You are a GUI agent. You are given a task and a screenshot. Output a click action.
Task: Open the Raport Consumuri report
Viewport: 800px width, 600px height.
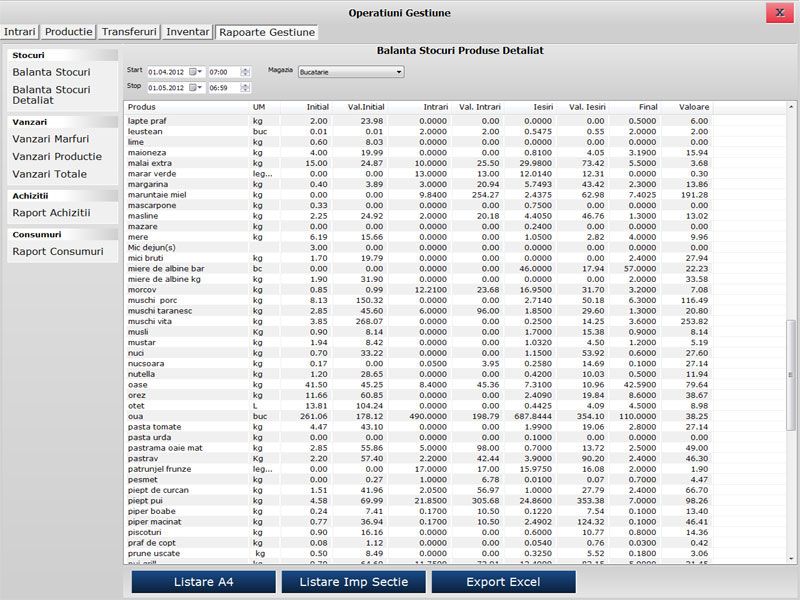coord(58,252)
